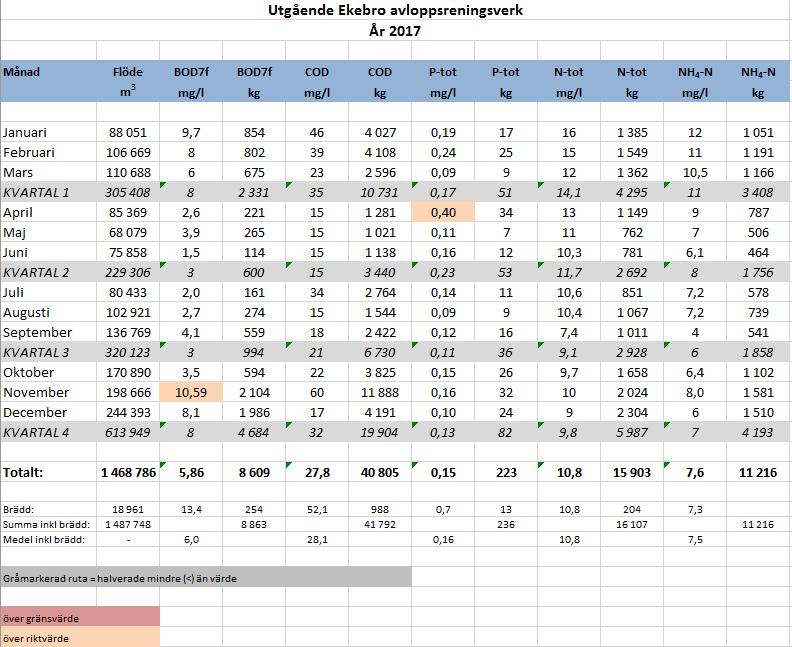Select the November row label
The width and height of the screenshot is (792, 647).
[36, 392]
